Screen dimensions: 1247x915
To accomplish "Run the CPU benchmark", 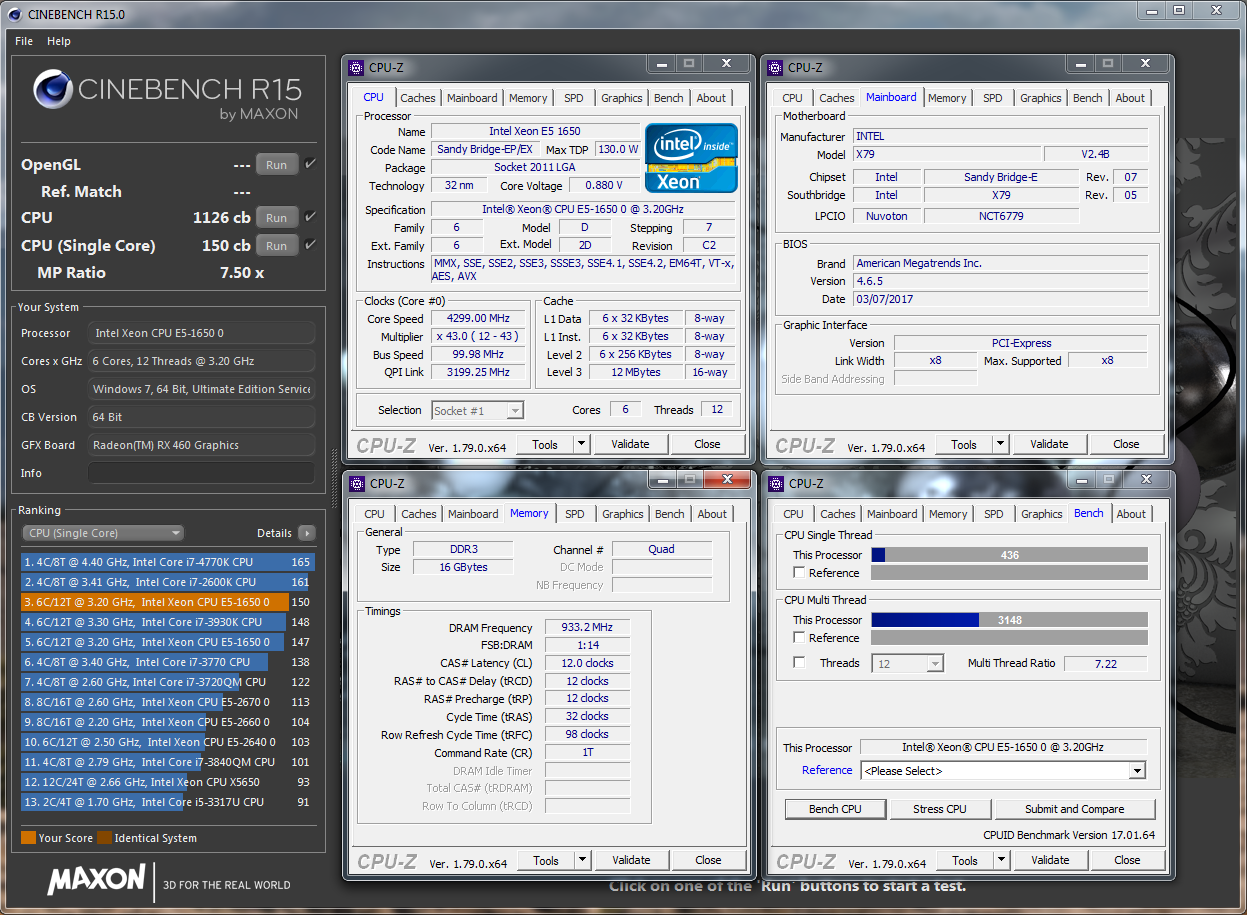I will point(277,217).
